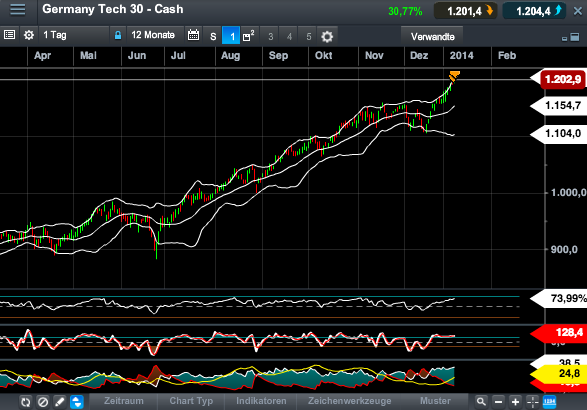The width and height of the screenshot is (587, 410).
Task: Click the Apr month label
Action: 42,56
